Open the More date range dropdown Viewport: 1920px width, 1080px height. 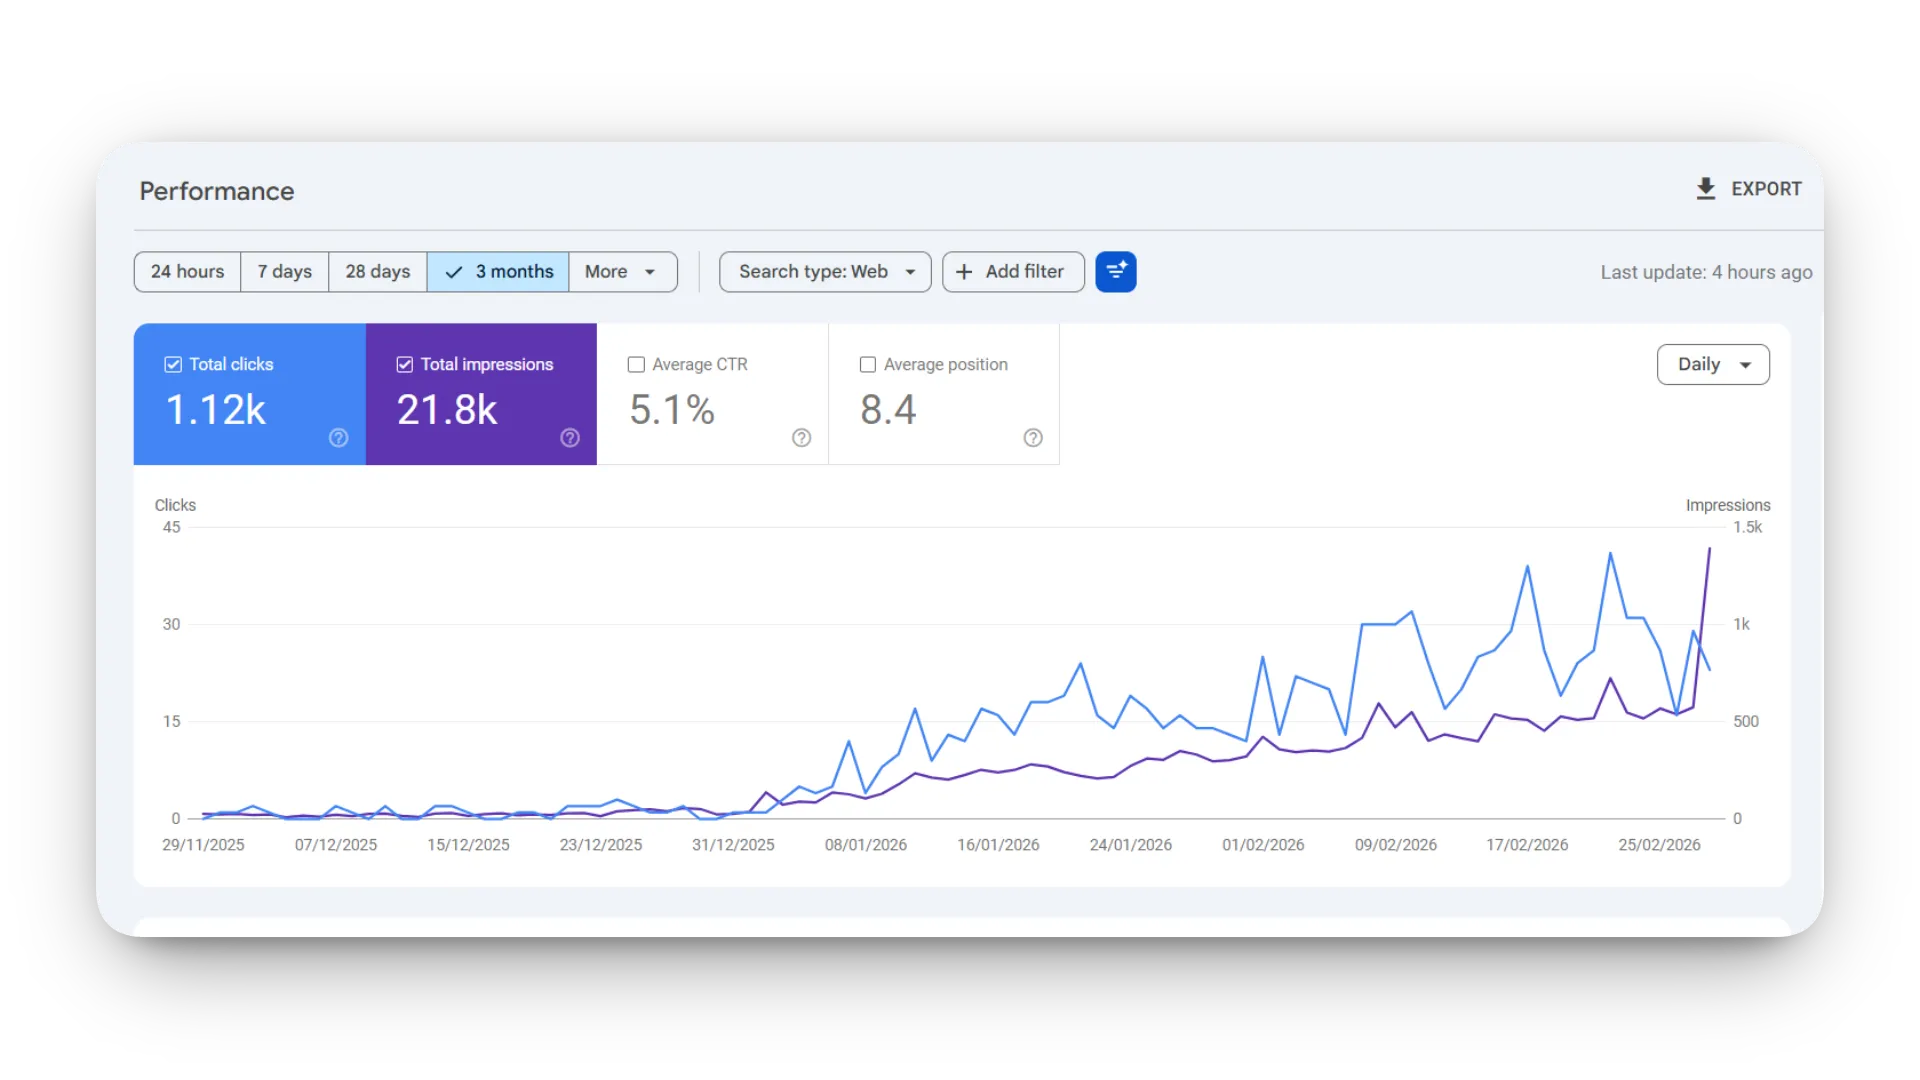pos(621,272)
